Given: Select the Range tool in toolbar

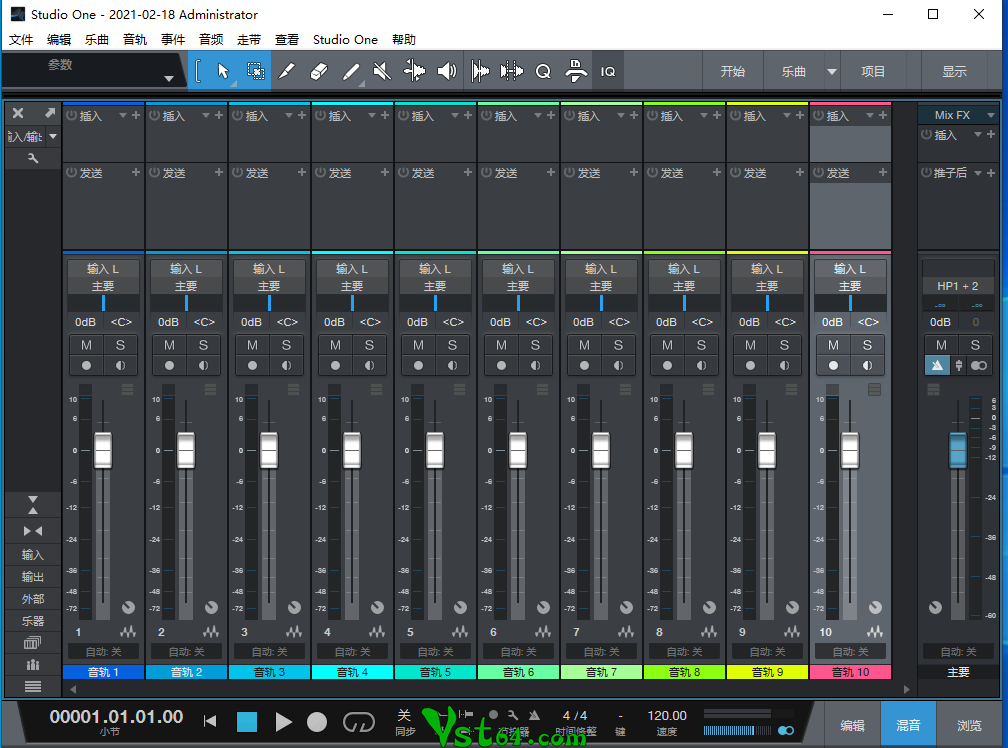Looking at the screenshot, I should point(255,71).
